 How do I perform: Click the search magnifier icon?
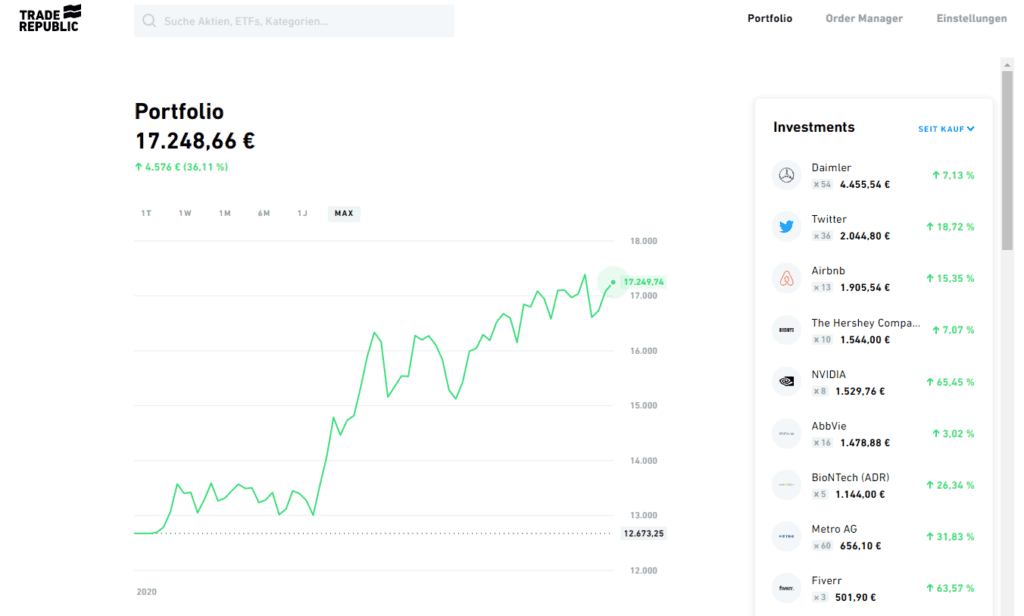pos(149,21)
